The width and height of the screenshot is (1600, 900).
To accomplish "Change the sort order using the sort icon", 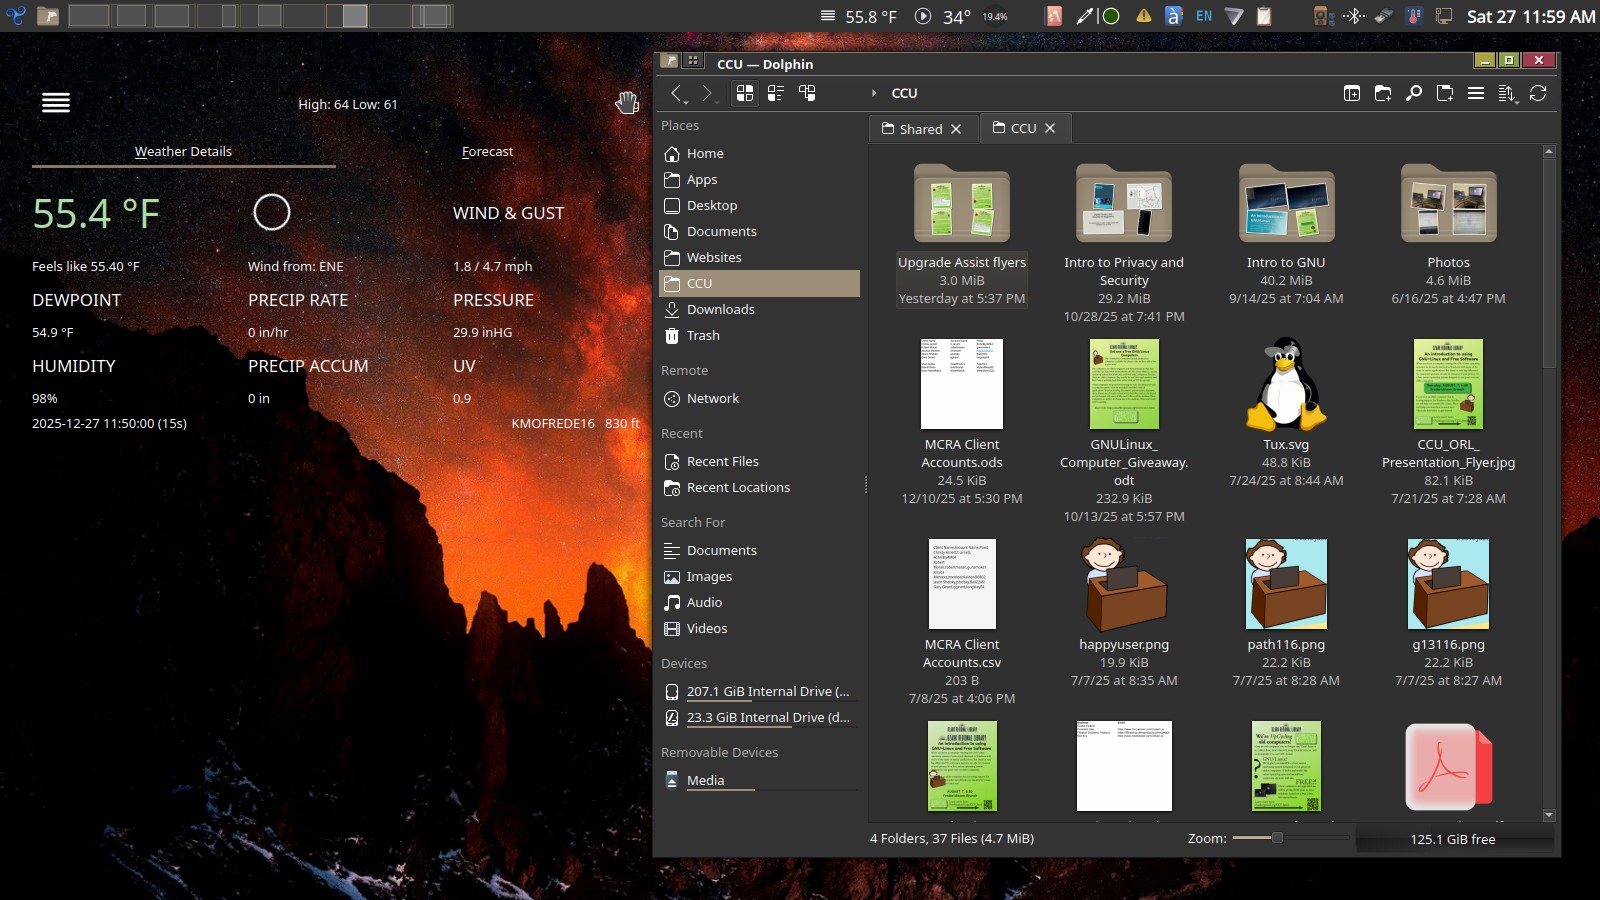I will click(x=1507, y=93).
